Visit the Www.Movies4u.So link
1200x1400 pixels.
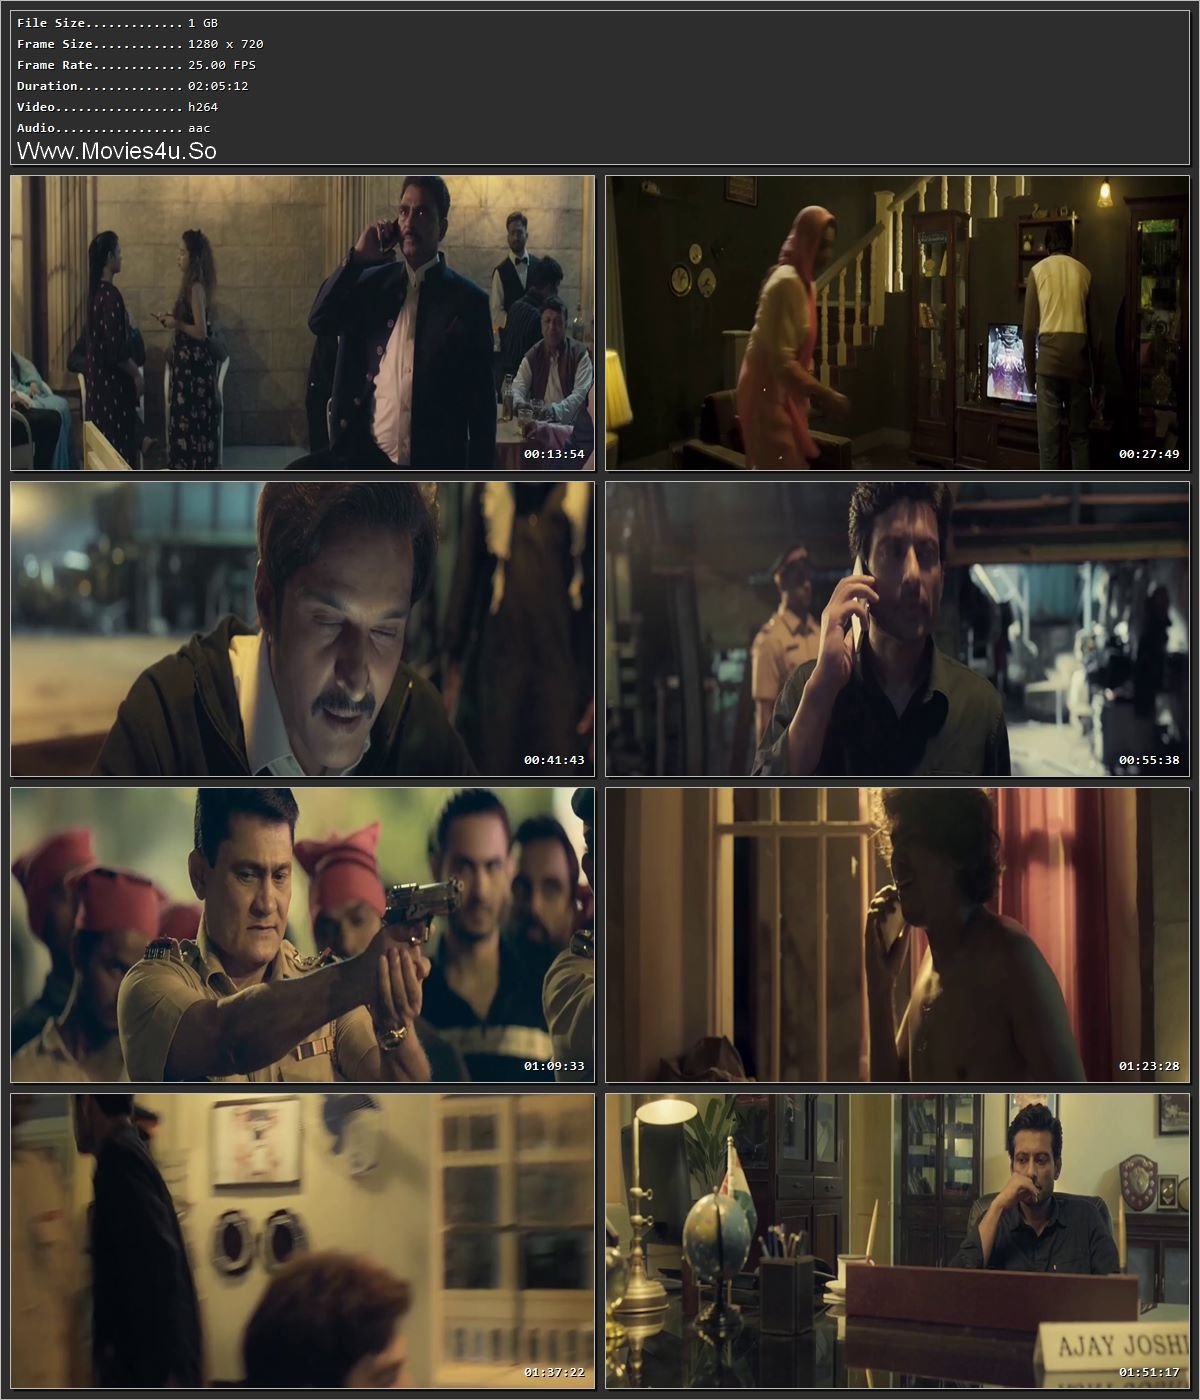(x=117, y=150)
